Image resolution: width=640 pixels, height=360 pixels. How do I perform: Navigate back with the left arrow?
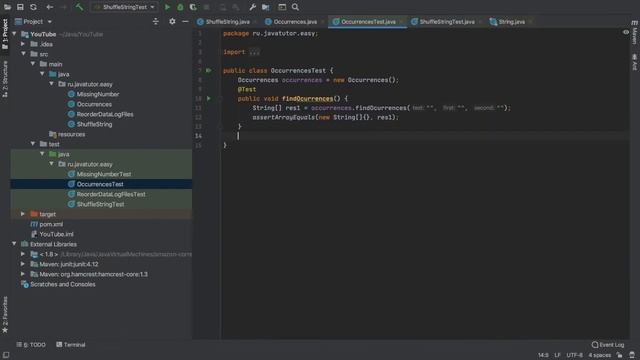49,7
